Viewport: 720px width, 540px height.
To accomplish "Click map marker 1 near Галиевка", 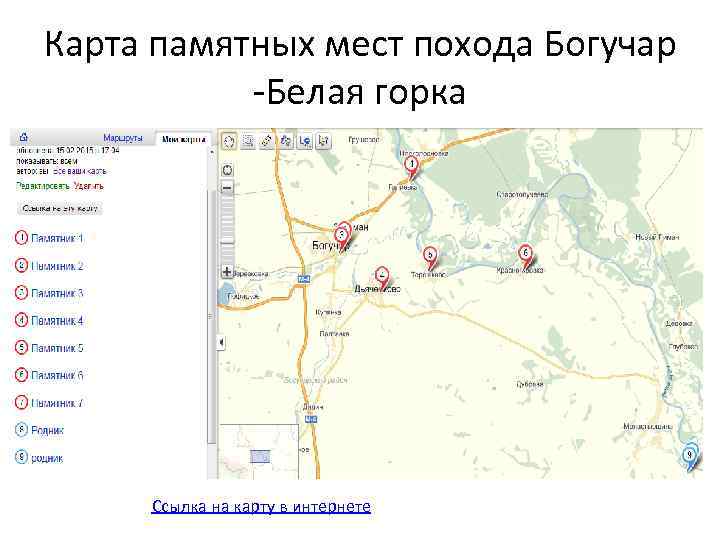I will click(412, 167).
